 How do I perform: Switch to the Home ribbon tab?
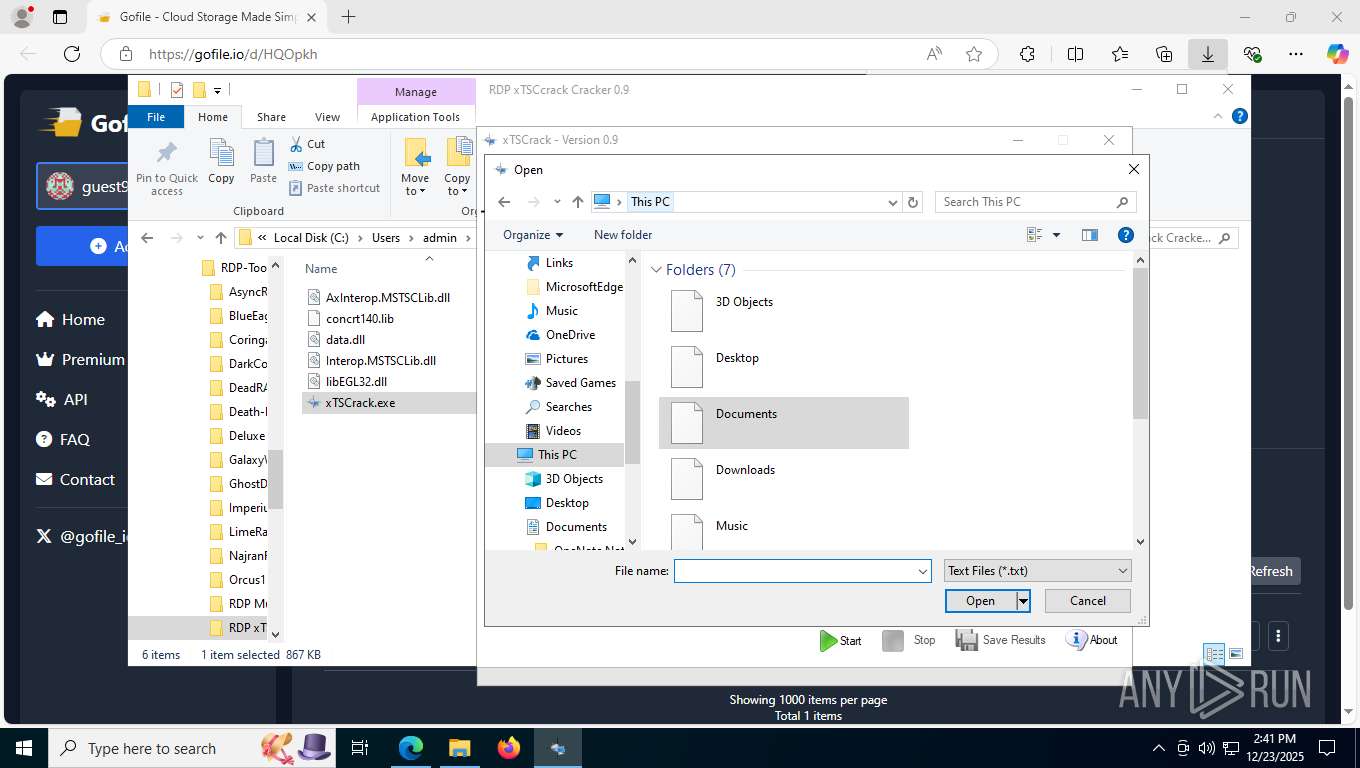[x=213, y=117]
